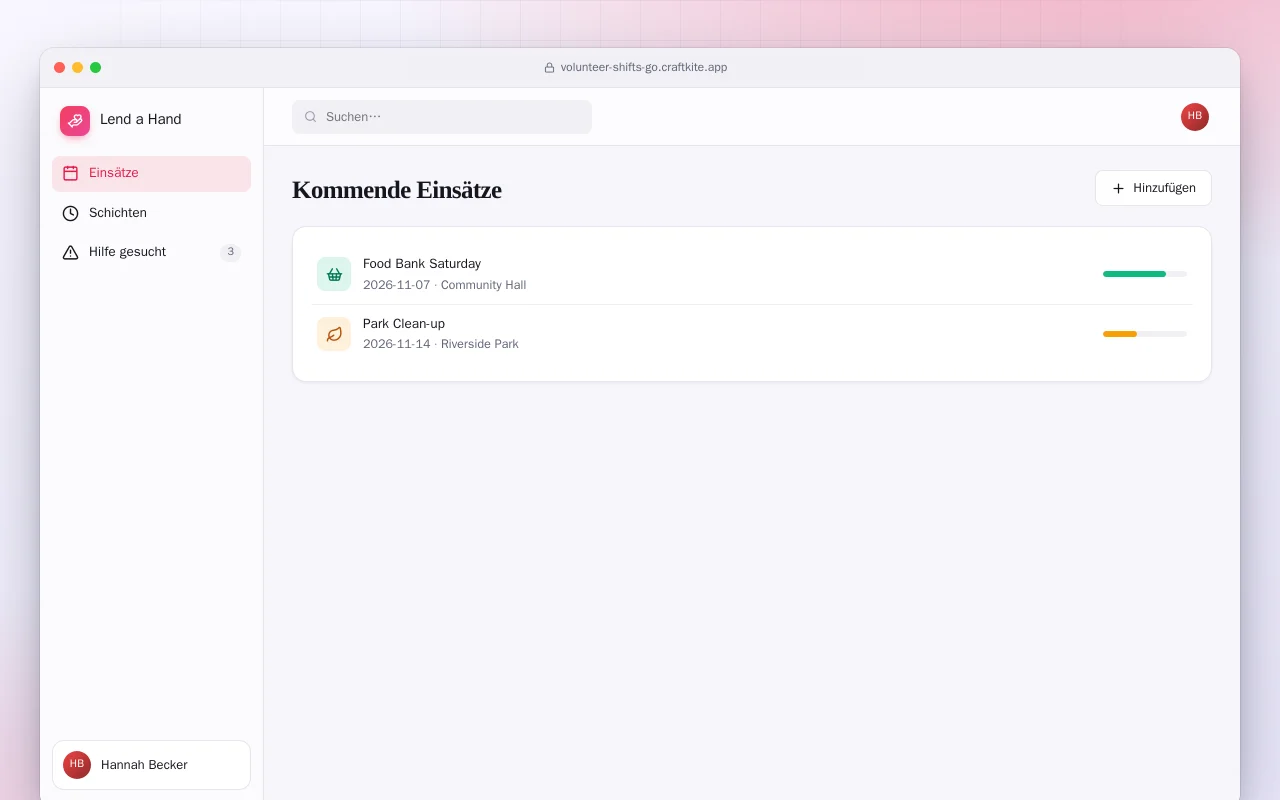Open the Park Clean-up entry
Screen dimensions: 1280x800
pyautogui.click(x=752, y=334)
